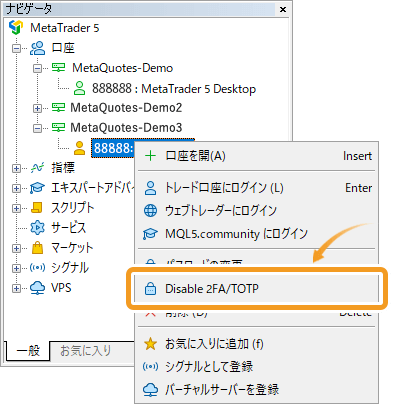
Task: Click the green plus icon beside 口座を開
Action: click(151, 155)
